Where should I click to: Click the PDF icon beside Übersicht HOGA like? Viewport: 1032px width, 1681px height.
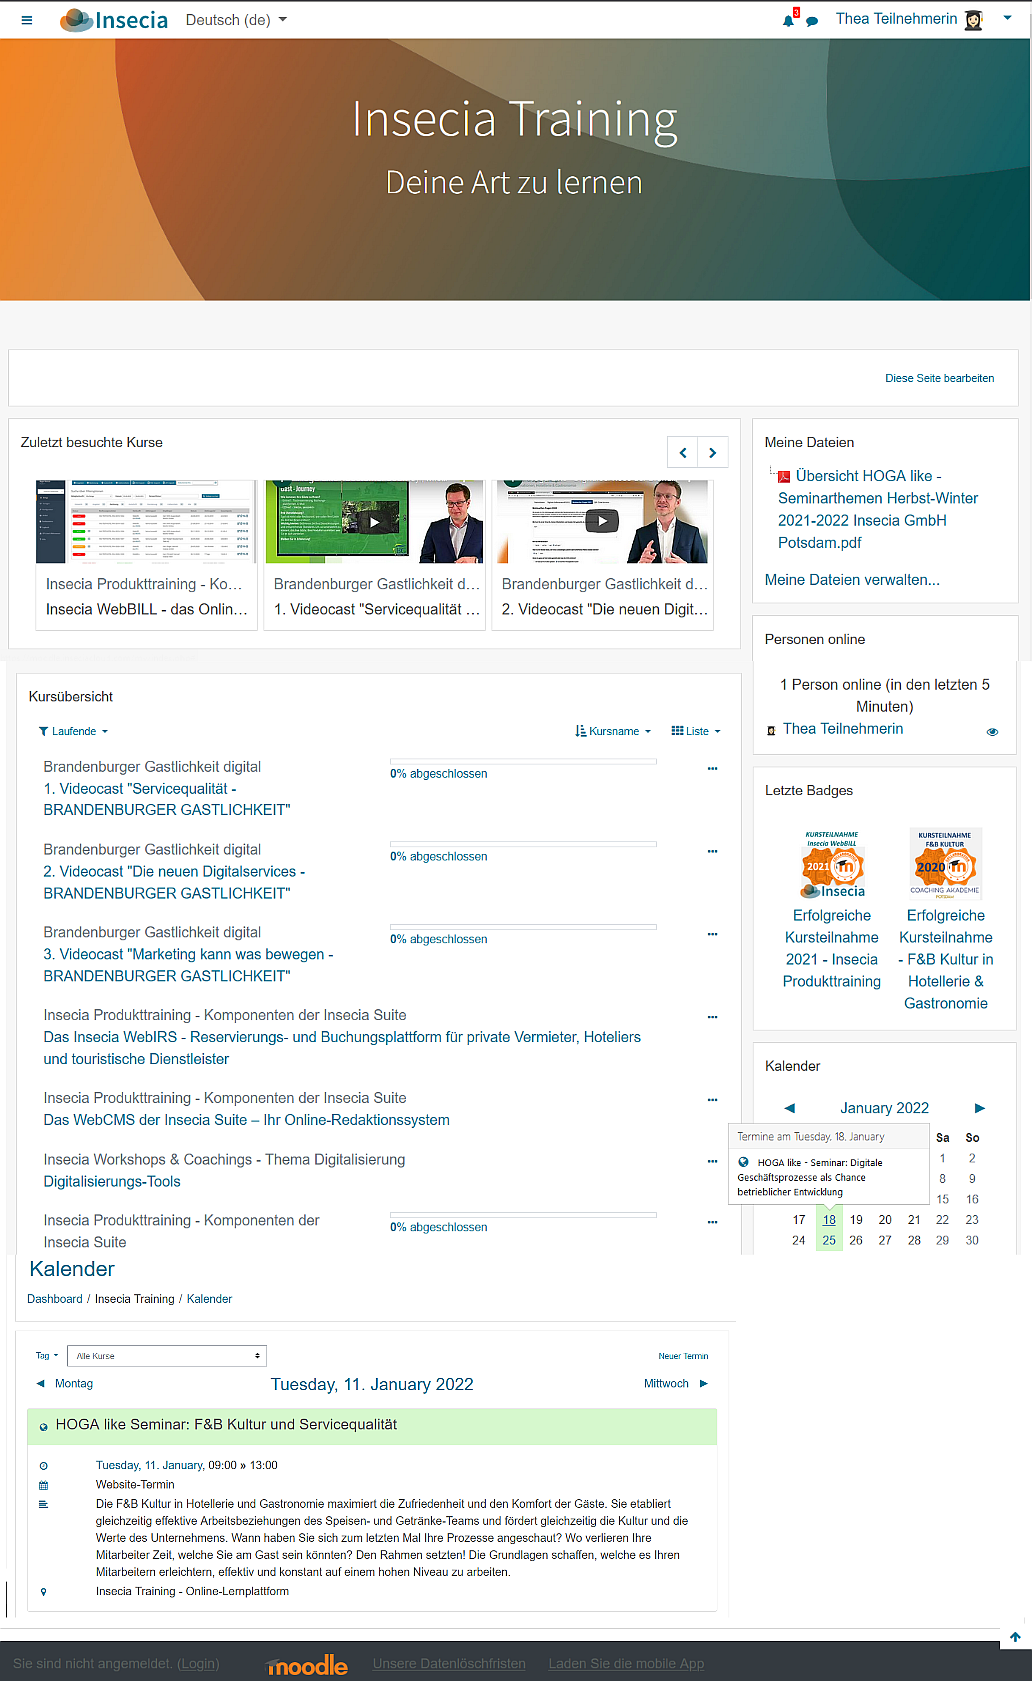784,477
